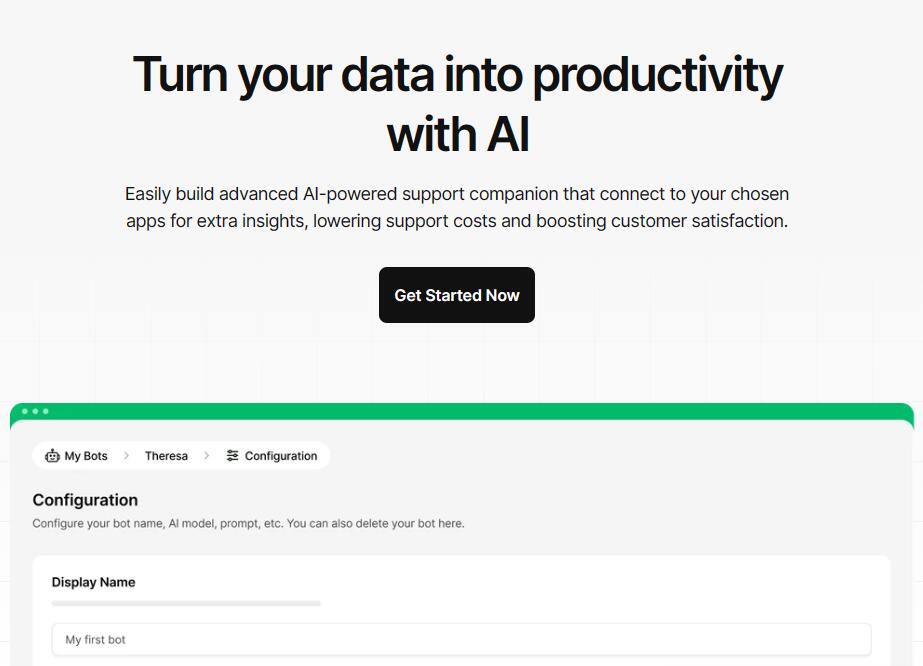Viewport: 923px width, 666px height.
Task: Click the robot icon beside My Bots
Action: click(x=52, y=456)
